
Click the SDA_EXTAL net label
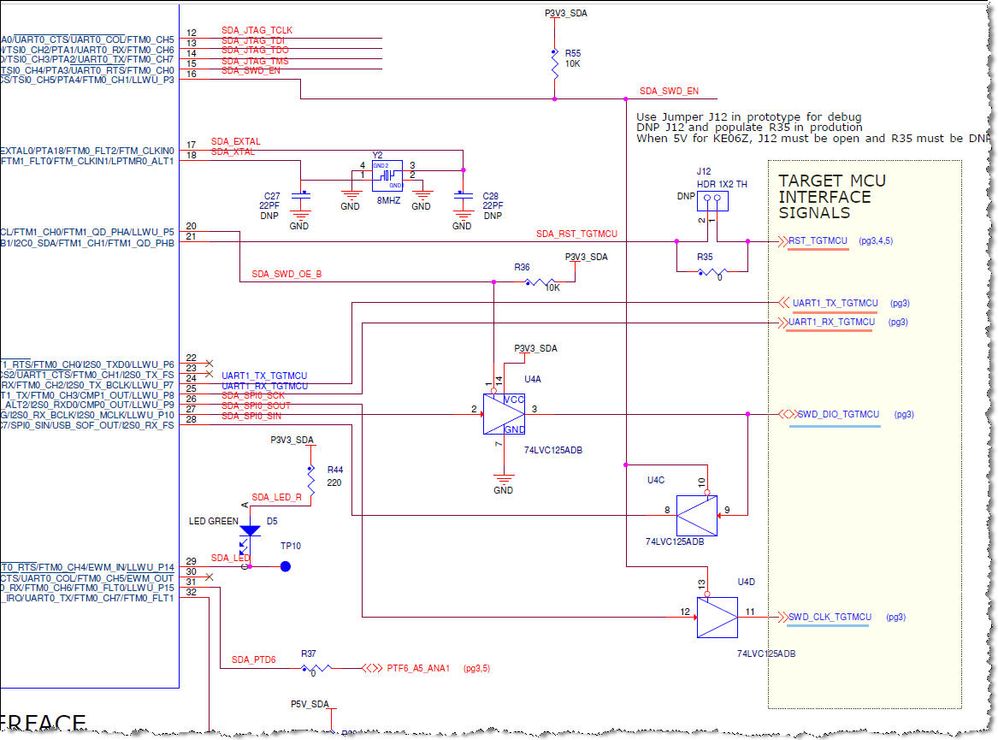(x=235, y=141)
